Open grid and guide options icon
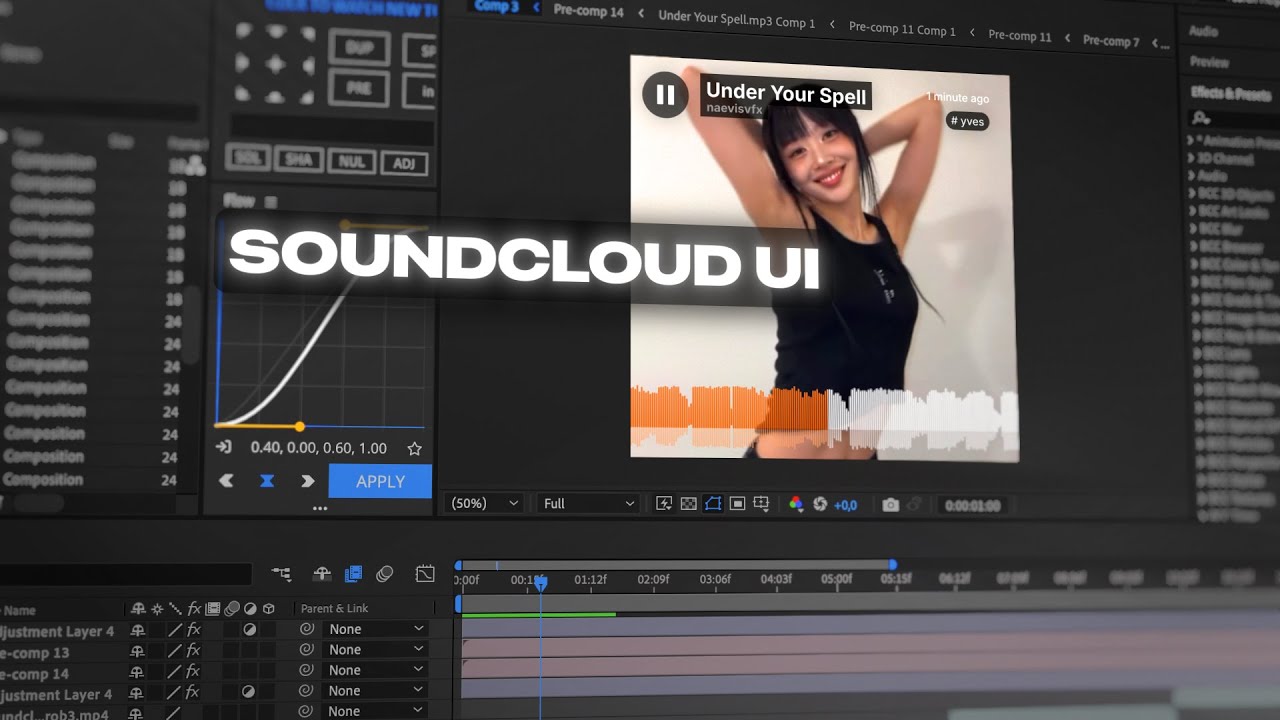 [x=761, y=504]
